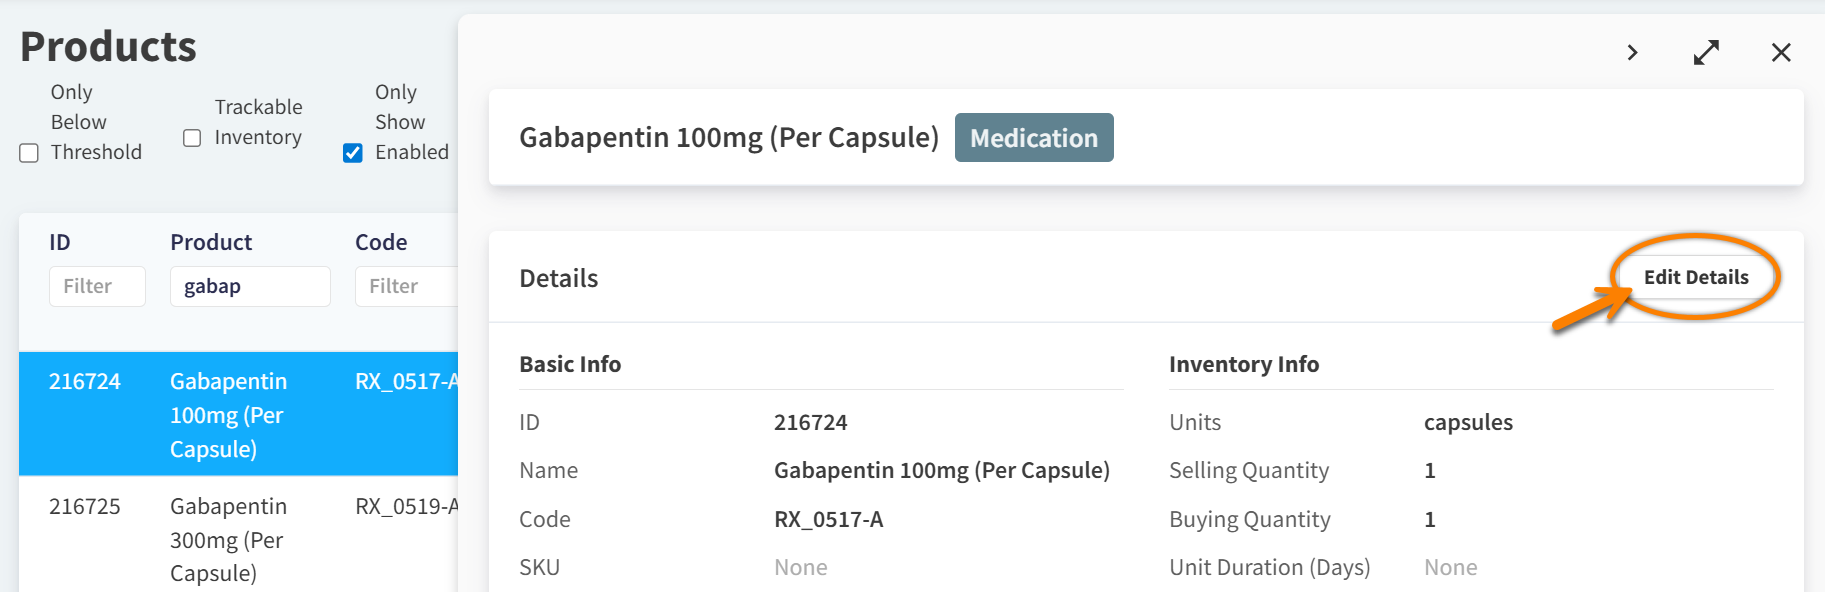Select highlighted Gabapentin 100mg product row
This screenshot has width=1825, height=592.
(228, 414)
